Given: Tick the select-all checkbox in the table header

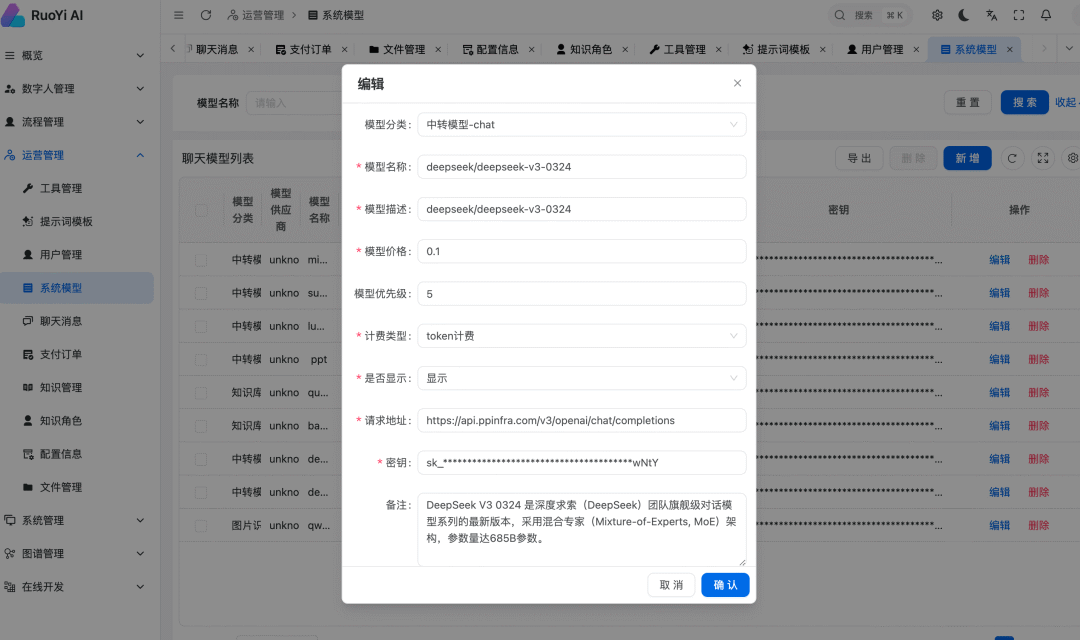Looking at the screenshot, I should pos(201,210).
